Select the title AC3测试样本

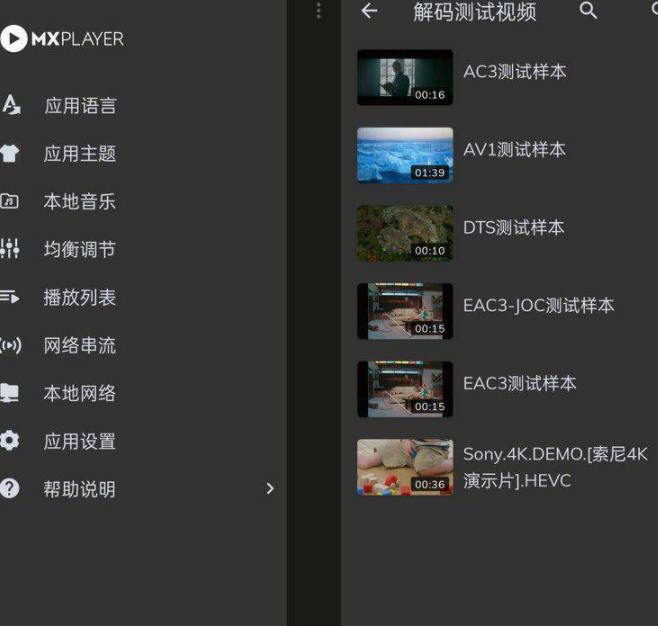tap(515, 72)
